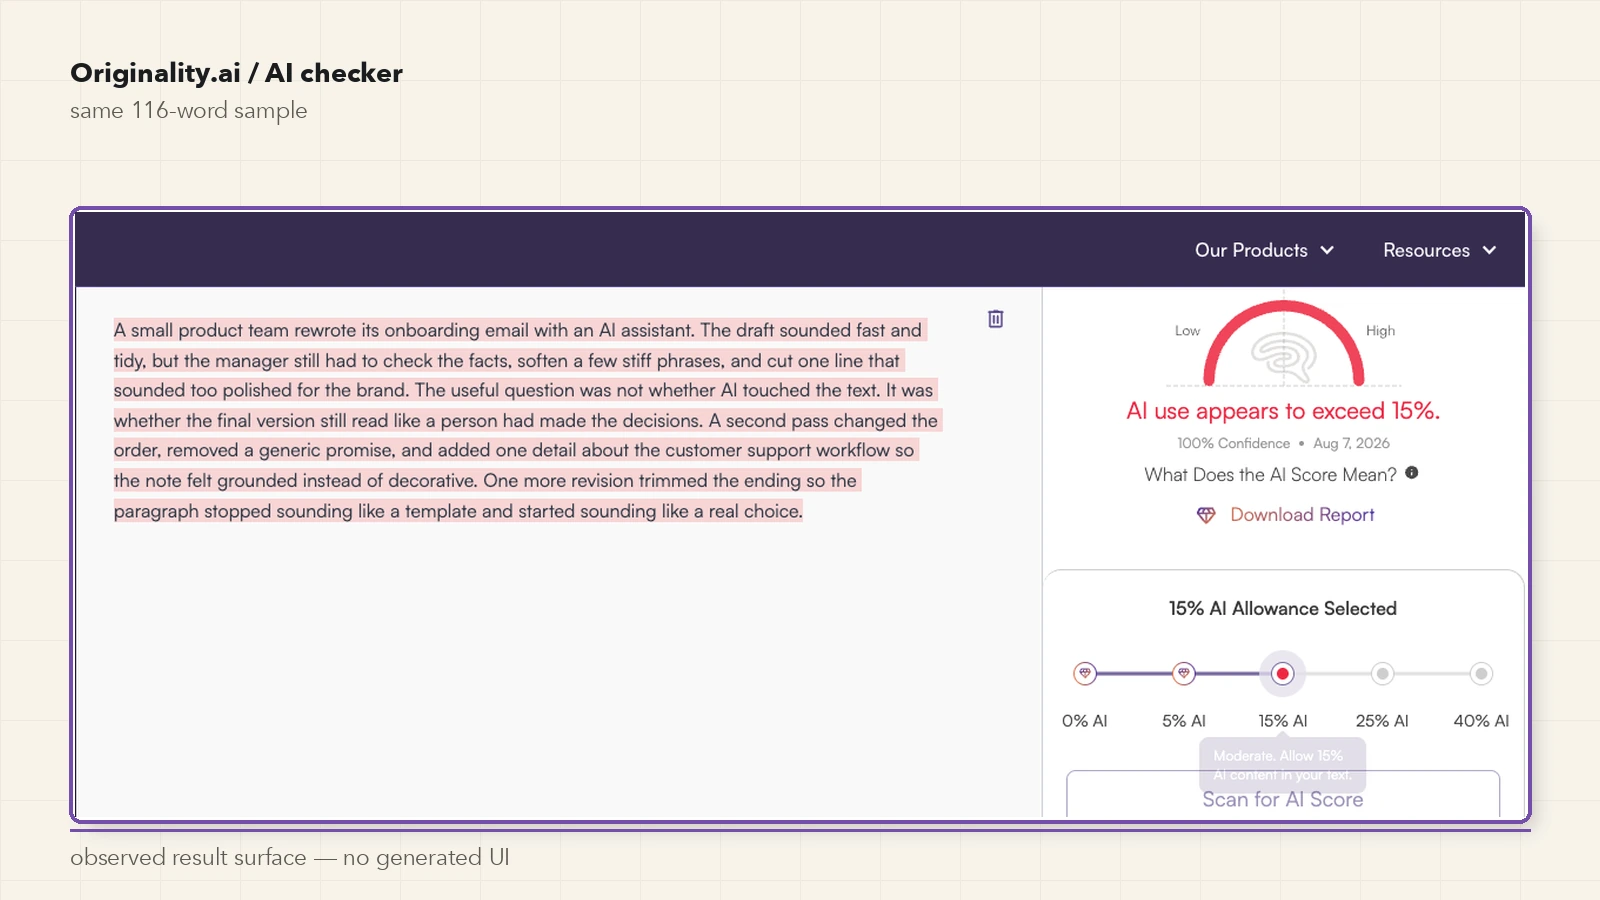Click inside the highlighted sample text area
1600x900 pixels.
pyautogui.click(x=527, y=420)
